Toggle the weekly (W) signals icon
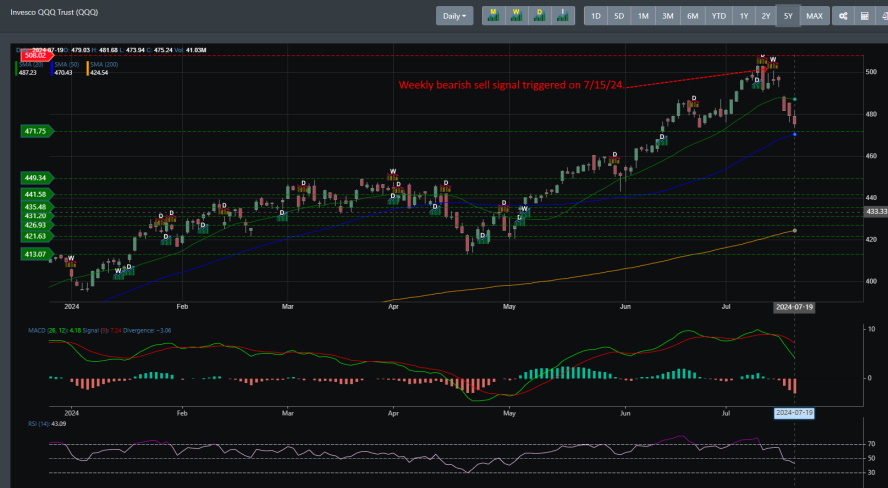The height and width of the screenshot is (488, 888). [516, 16]
